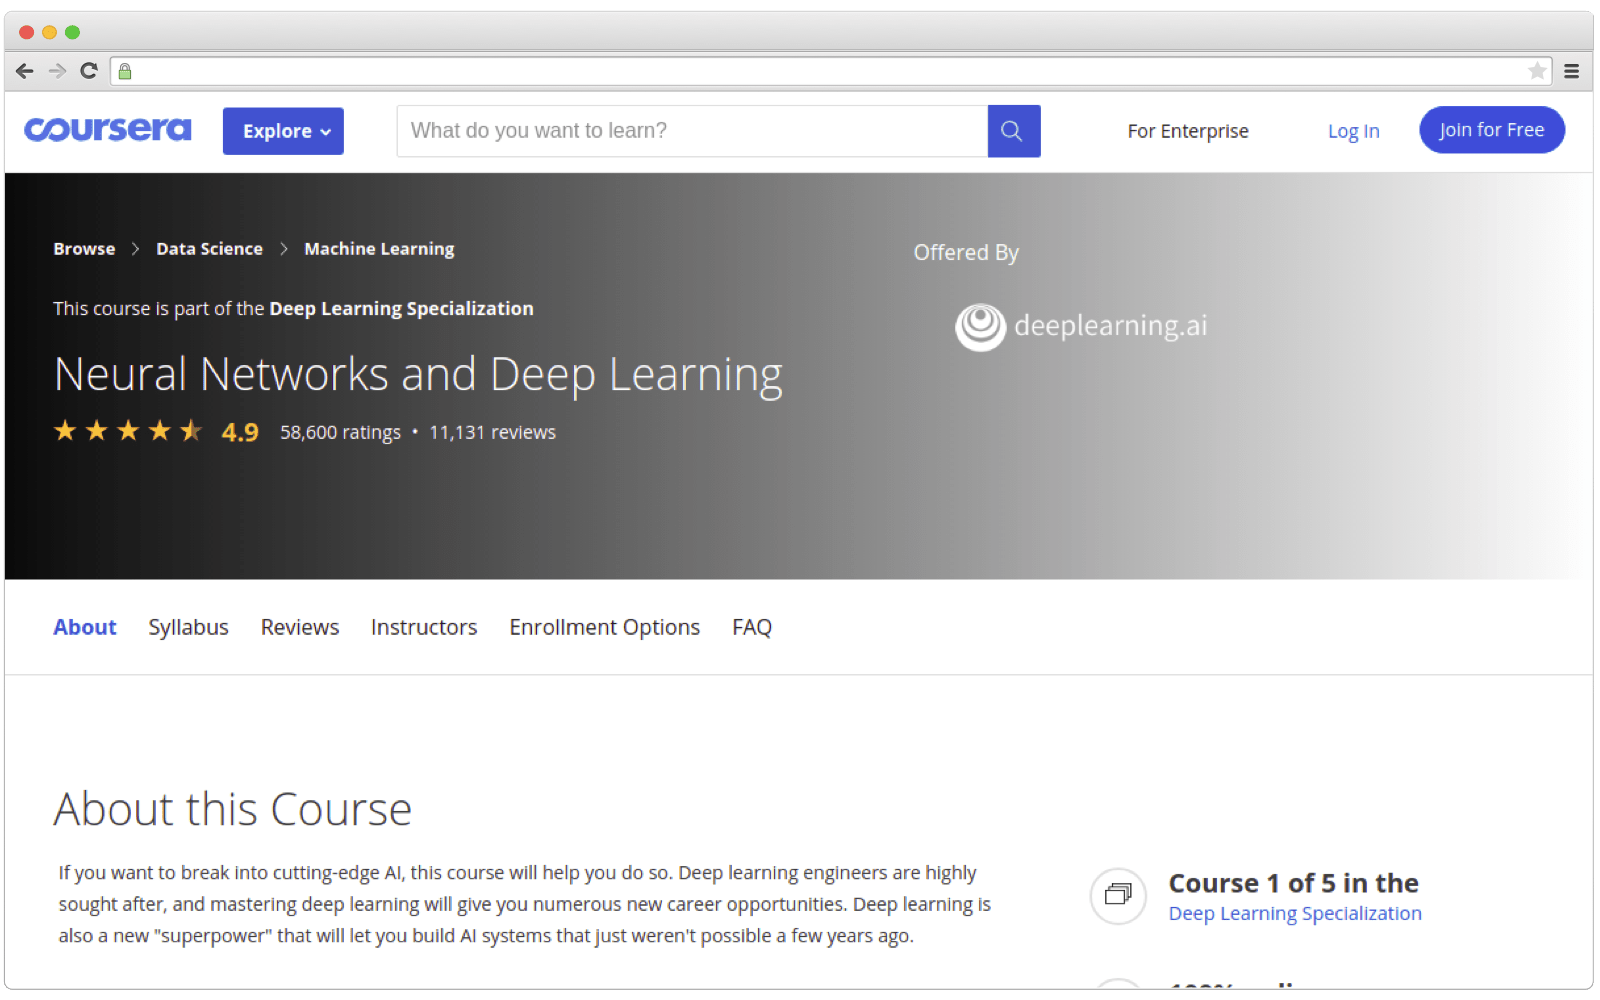Open For Enterprise link

1188,131
